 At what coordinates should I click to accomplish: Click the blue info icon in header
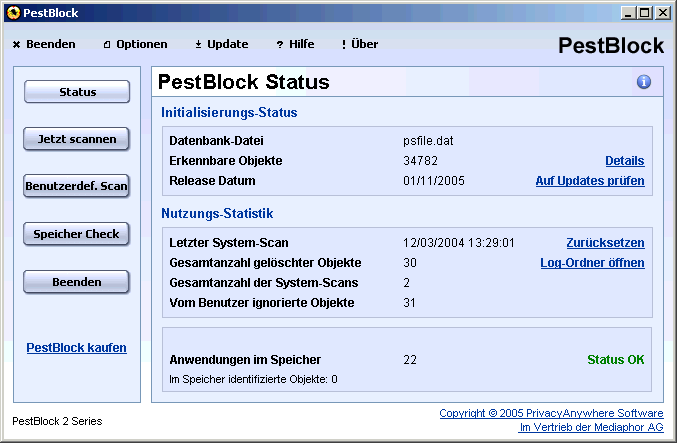(x=643, y=82)
